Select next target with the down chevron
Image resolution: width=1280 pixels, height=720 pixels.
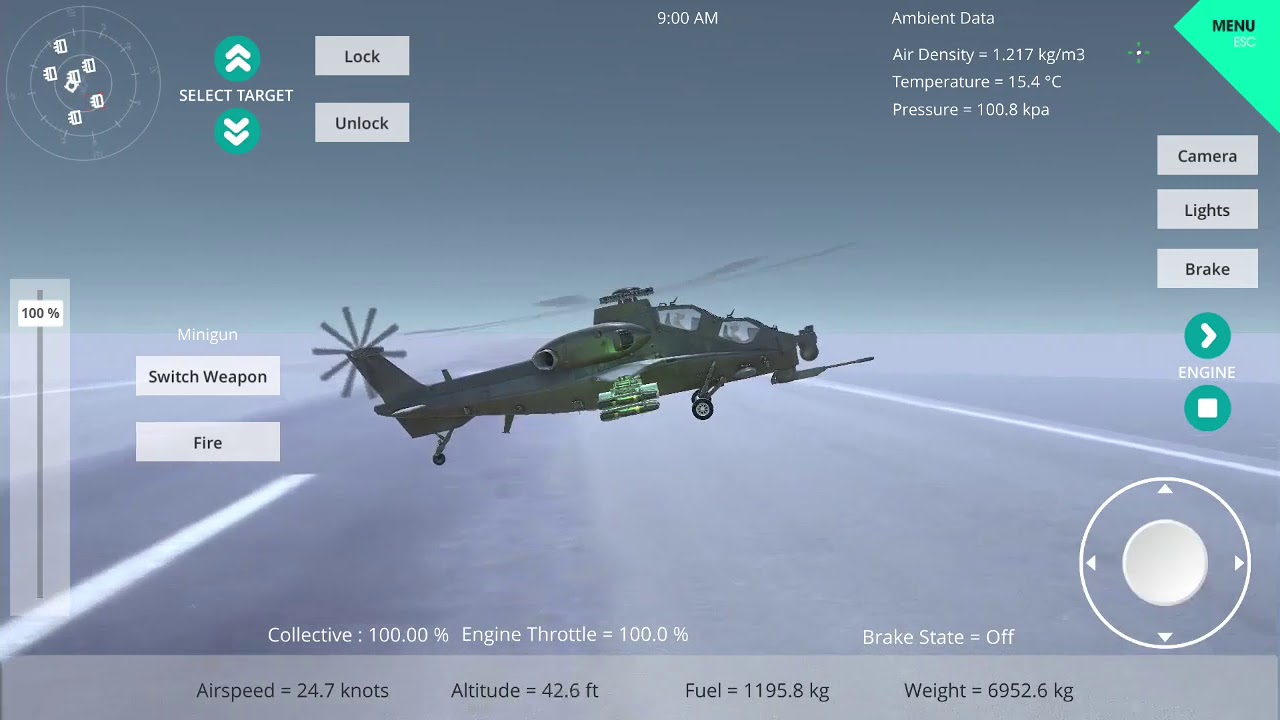[x=237, y=131]
